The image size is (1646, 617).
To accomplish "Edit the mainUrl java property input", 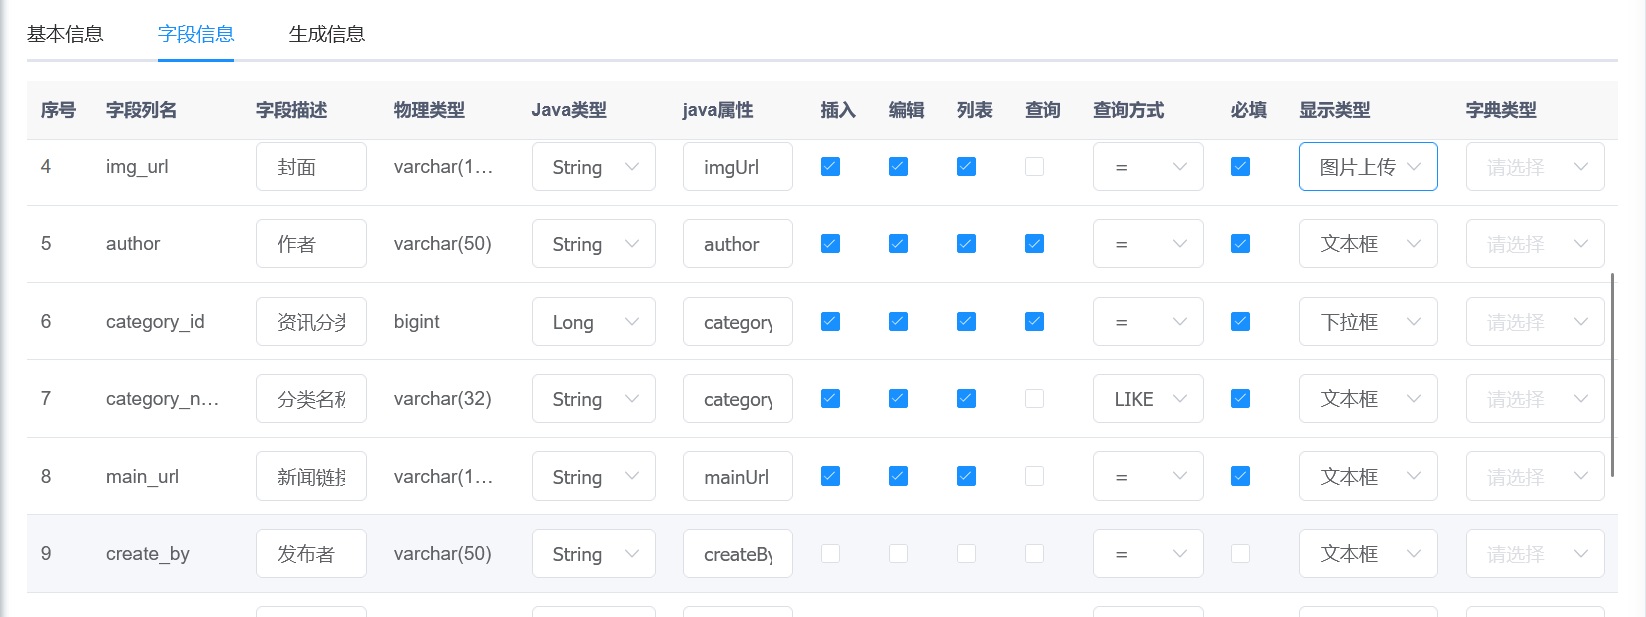I will tap(737, 477).
